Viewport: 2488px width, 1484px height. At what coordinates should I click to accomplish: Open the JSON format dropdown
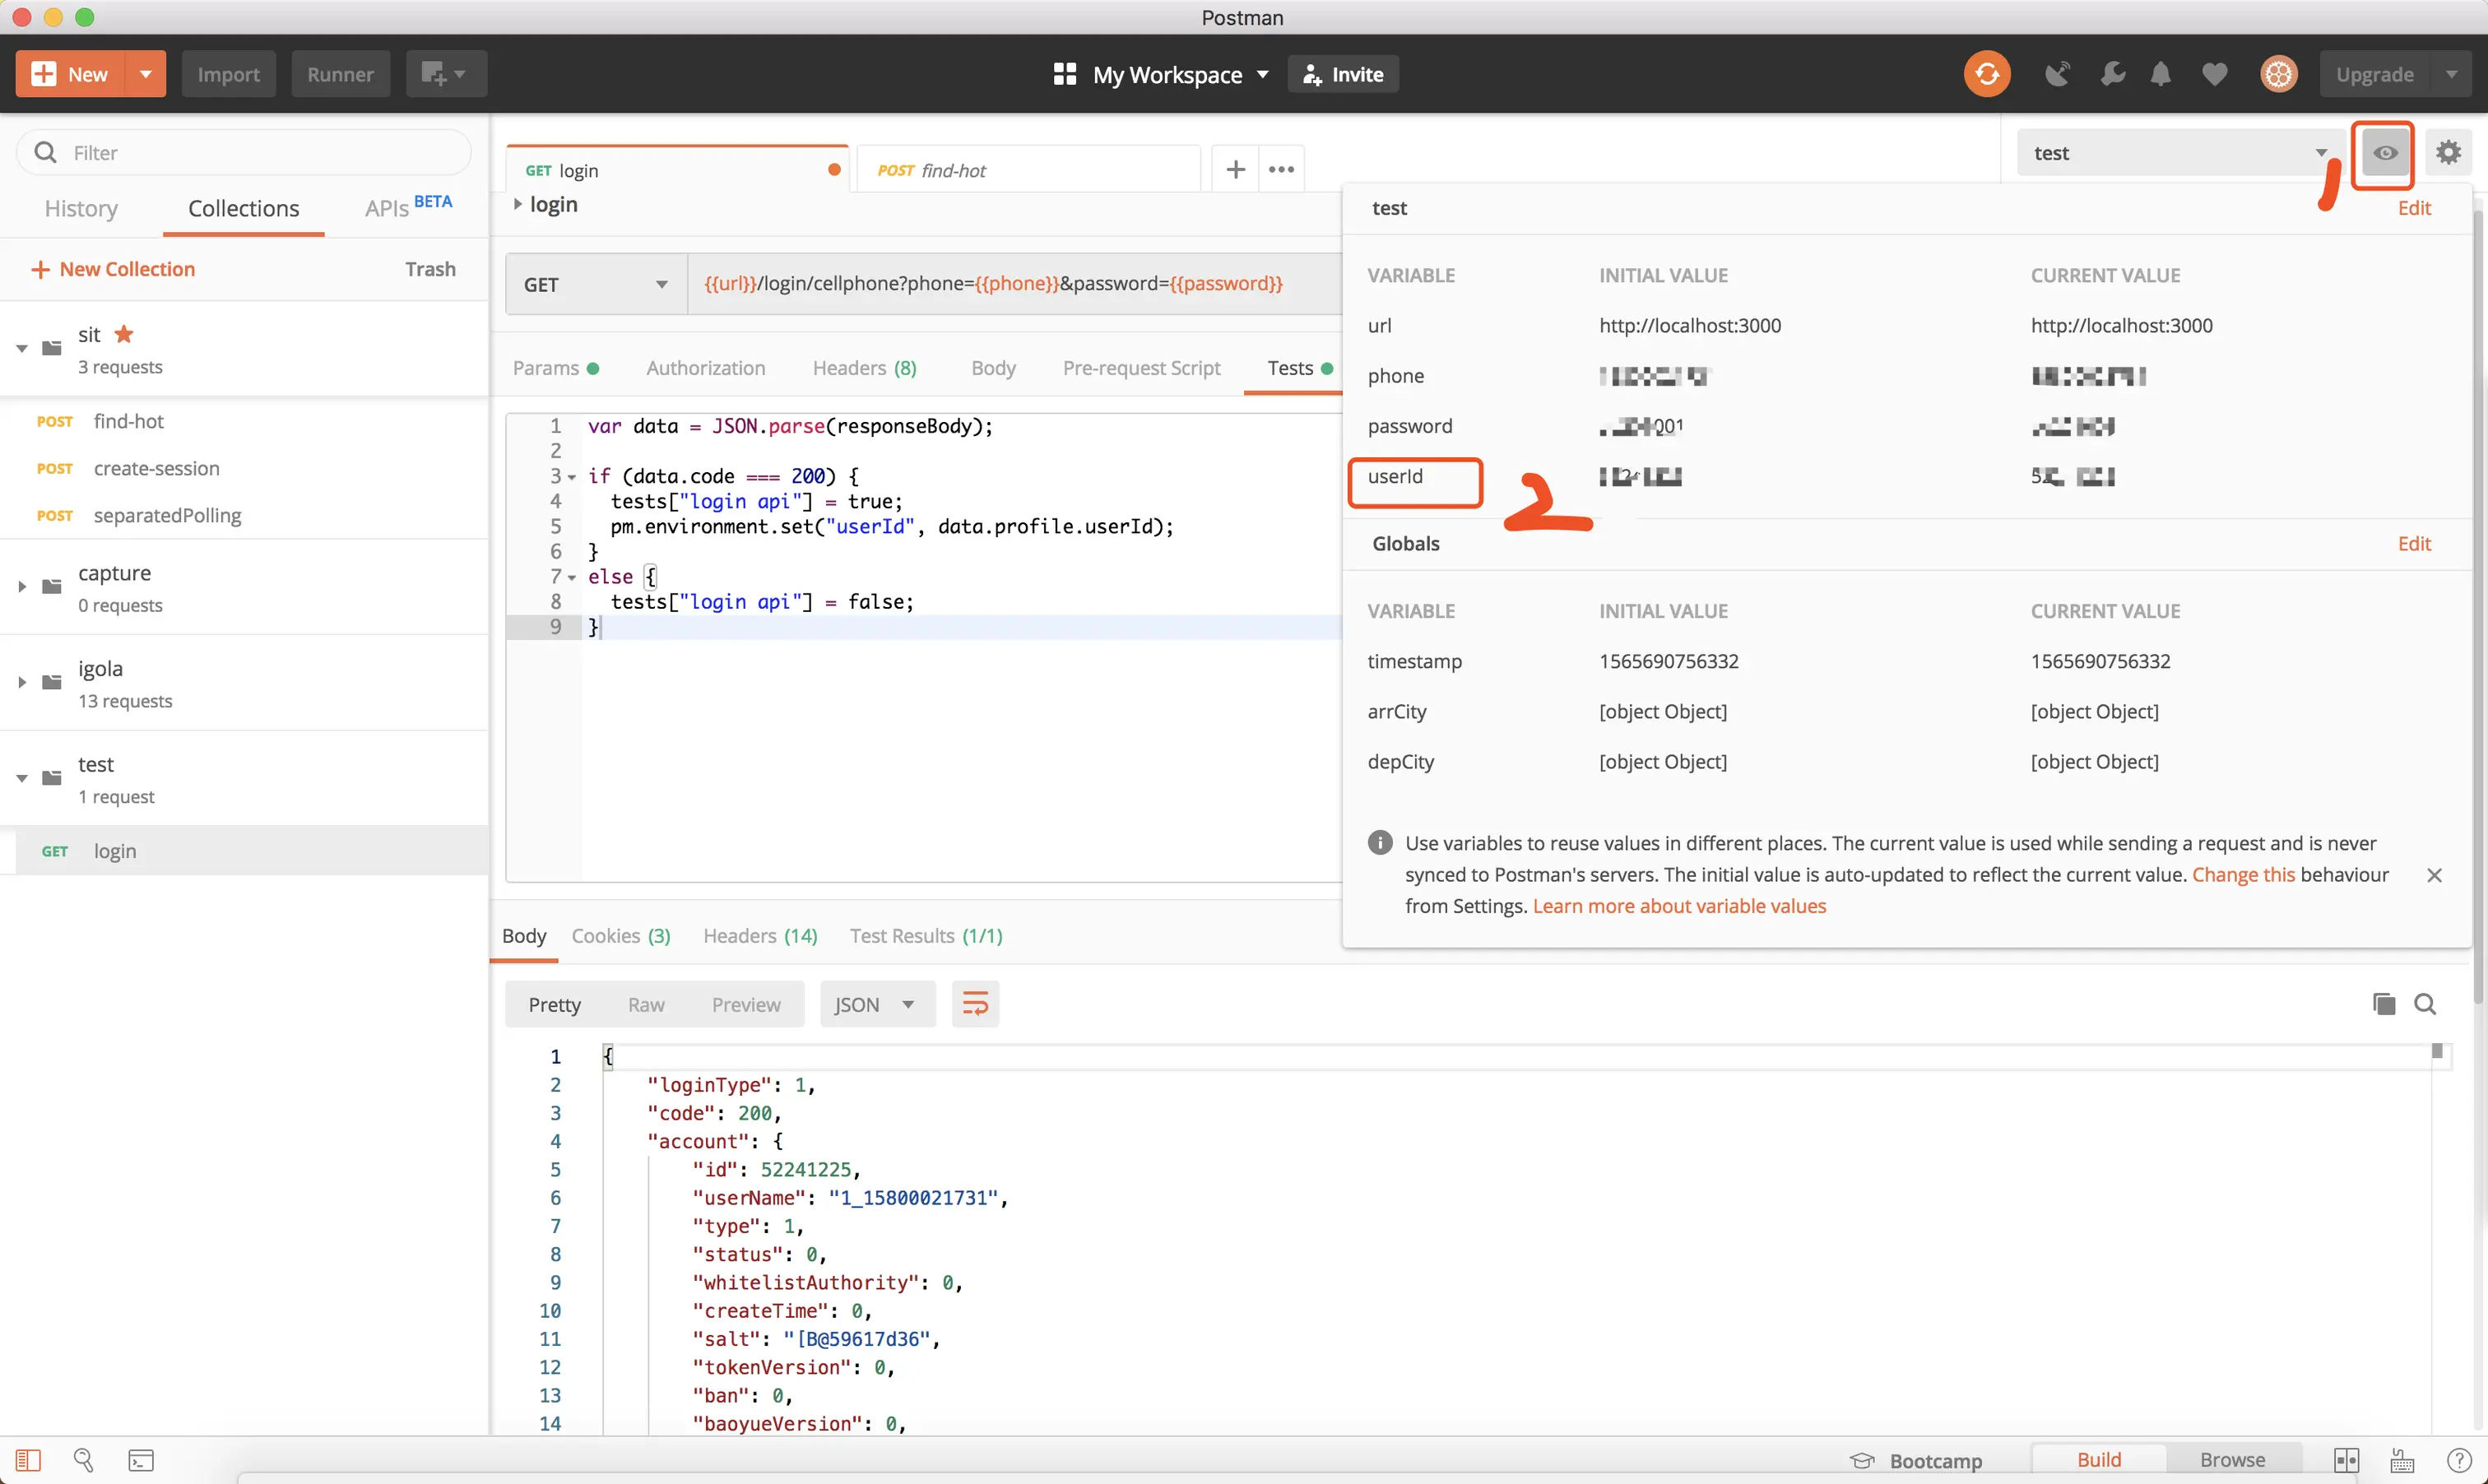click(x=876, y=1004)
